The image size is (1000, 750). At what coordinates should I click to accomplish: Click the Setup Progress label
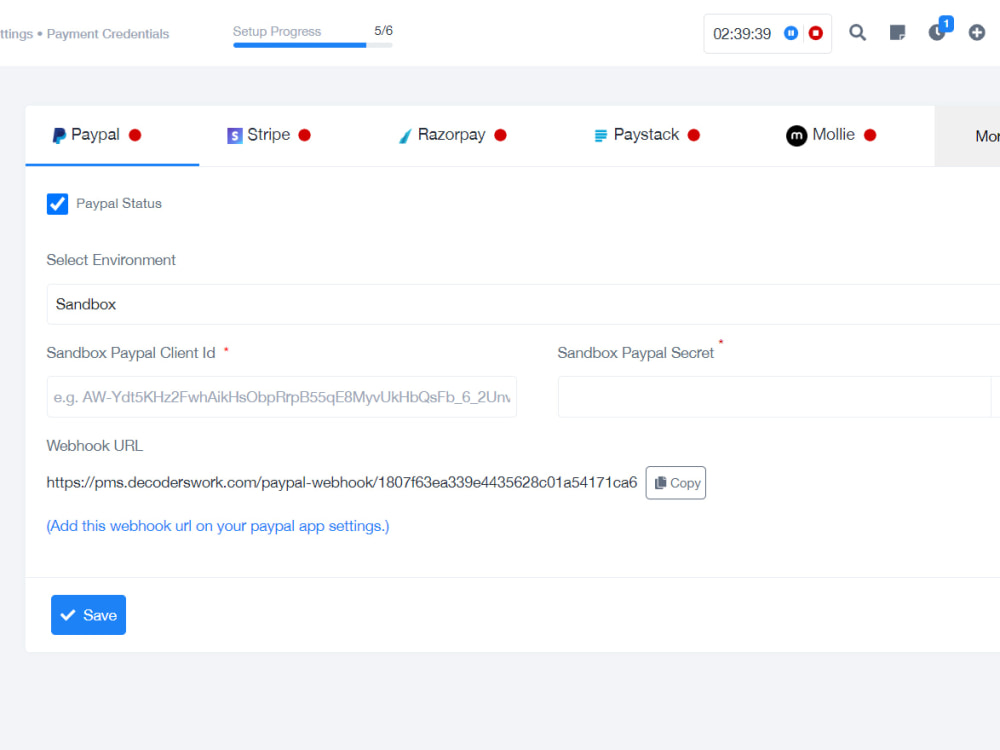[277, 31]
